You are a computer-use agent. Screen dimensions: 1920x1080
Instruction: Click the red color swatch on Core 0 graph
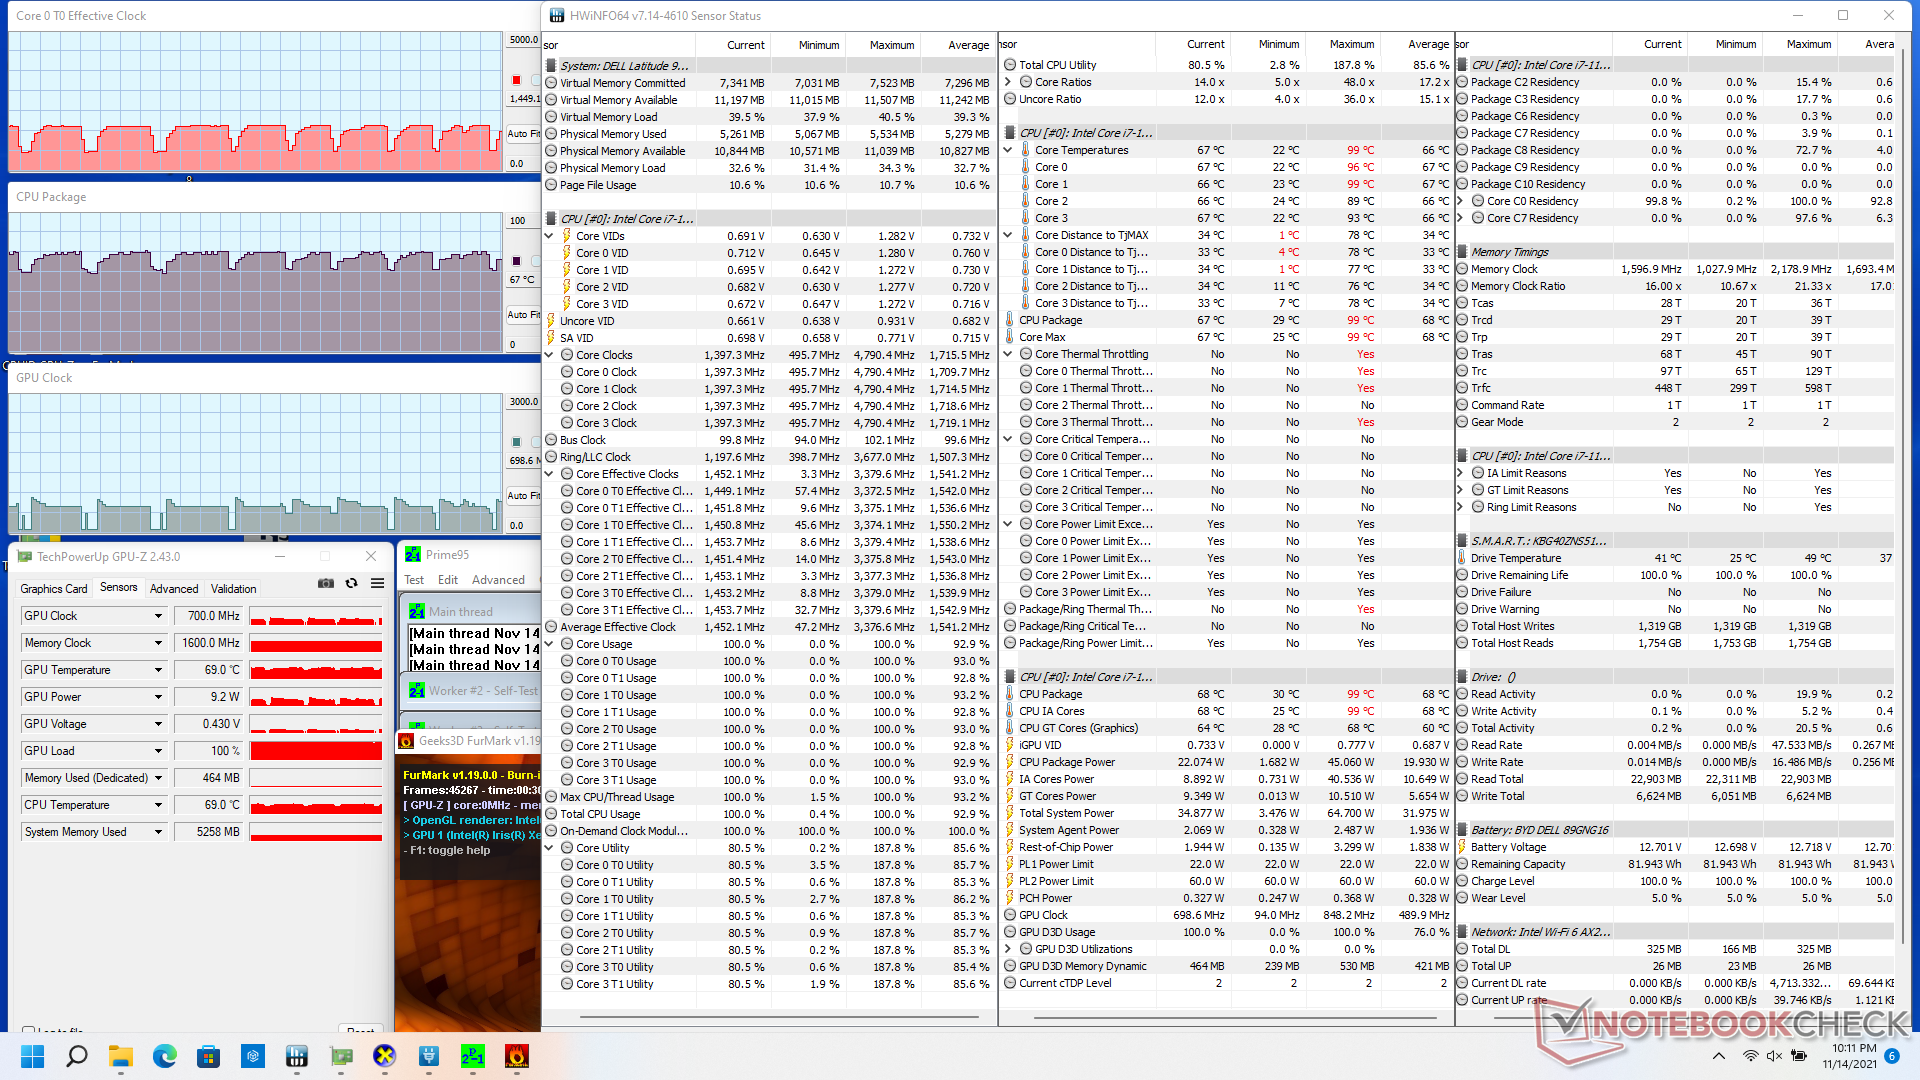(517, 79)
